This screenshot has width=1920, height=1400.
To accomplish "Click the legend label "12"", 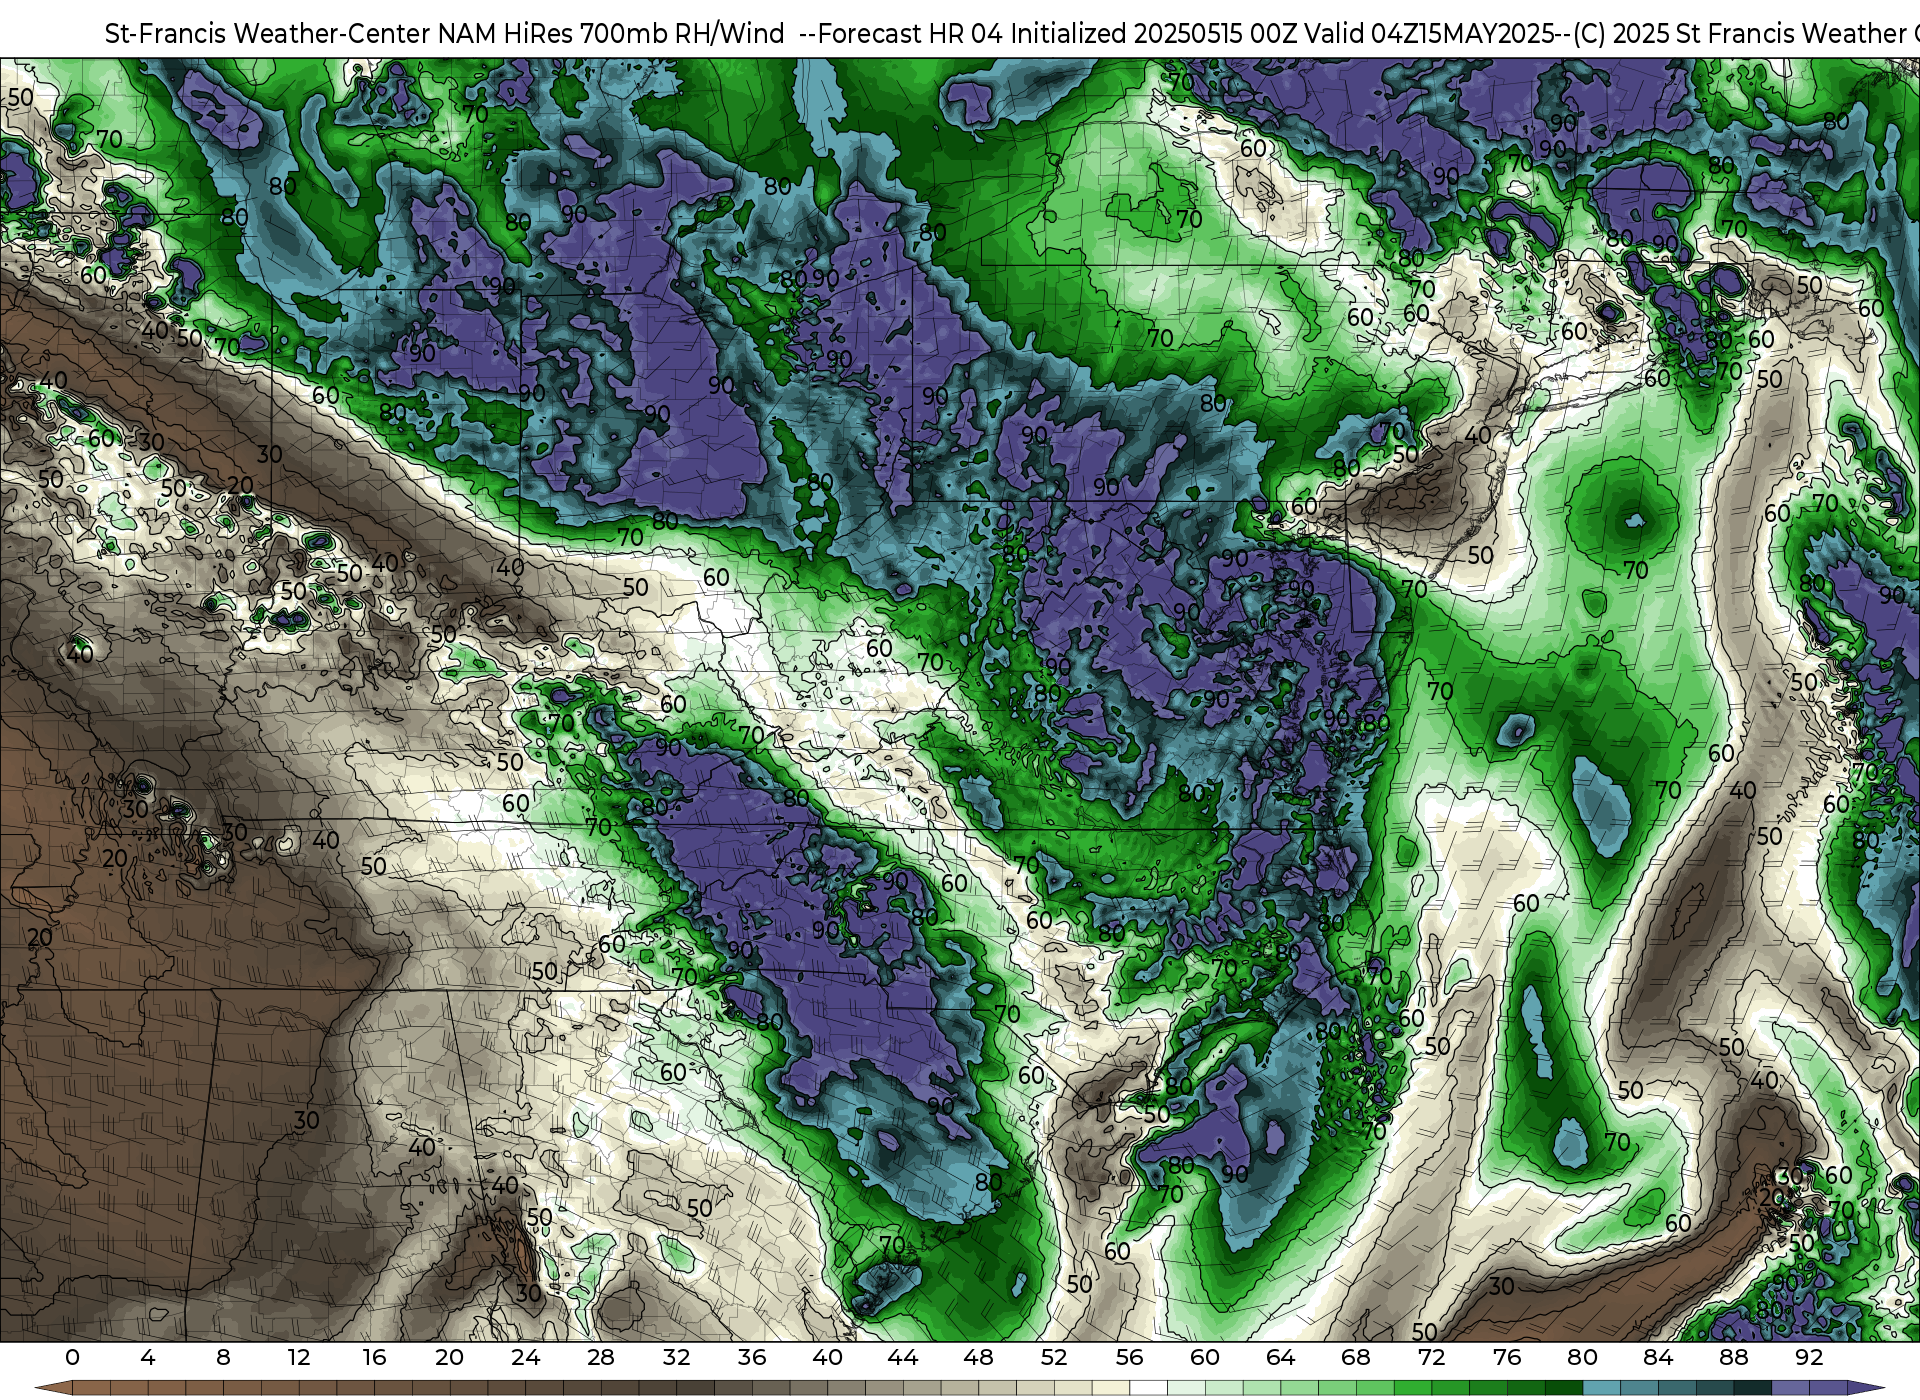I will (x=299, y=1357).
